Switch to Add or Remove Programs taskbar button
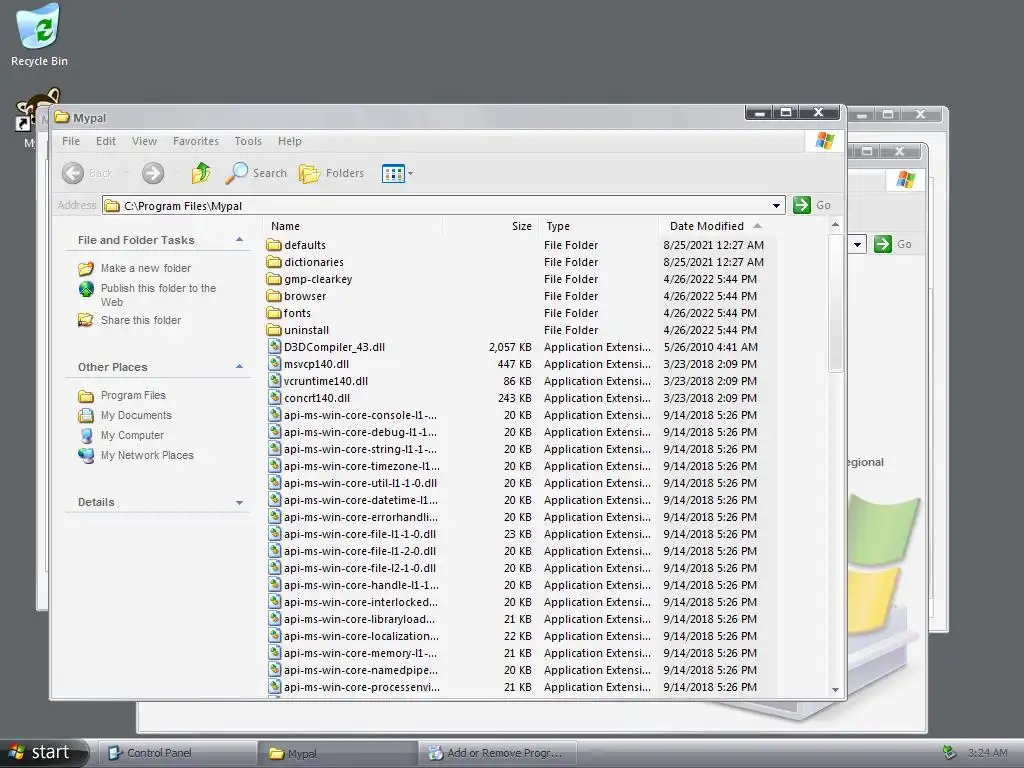 (498, 753)
